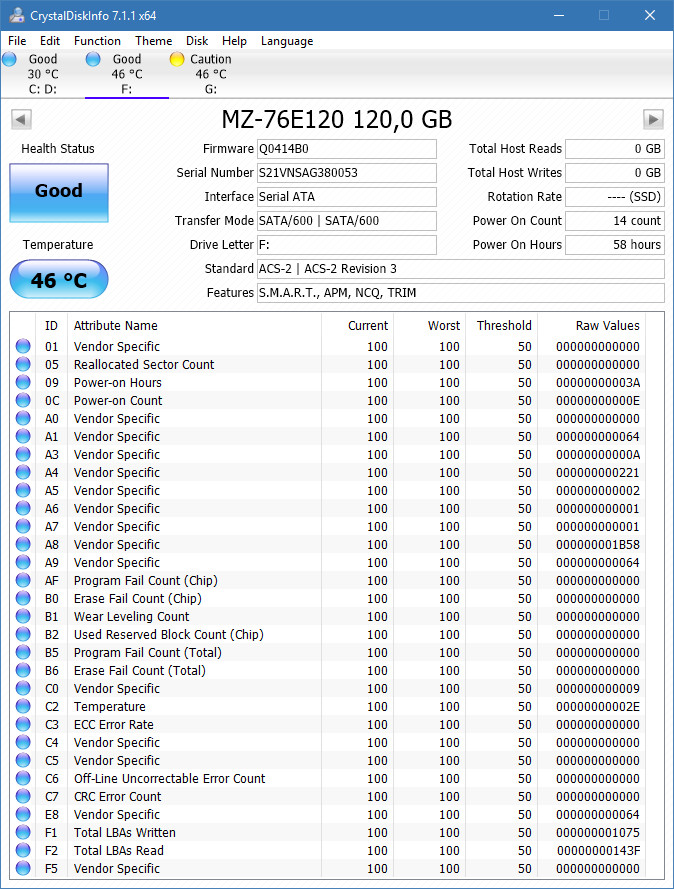Image resolution: width=674 pixels, height=889 pixels.
Task: Open the Disk menu
Action: pos(197,41)
